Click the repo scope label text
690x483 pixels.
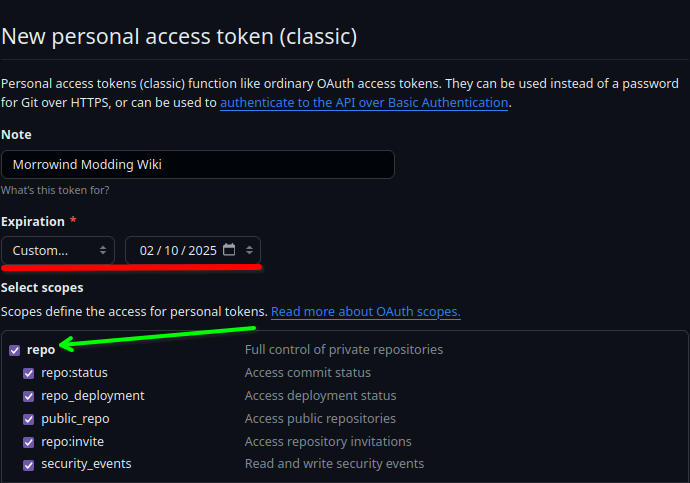tap(41, 350)
